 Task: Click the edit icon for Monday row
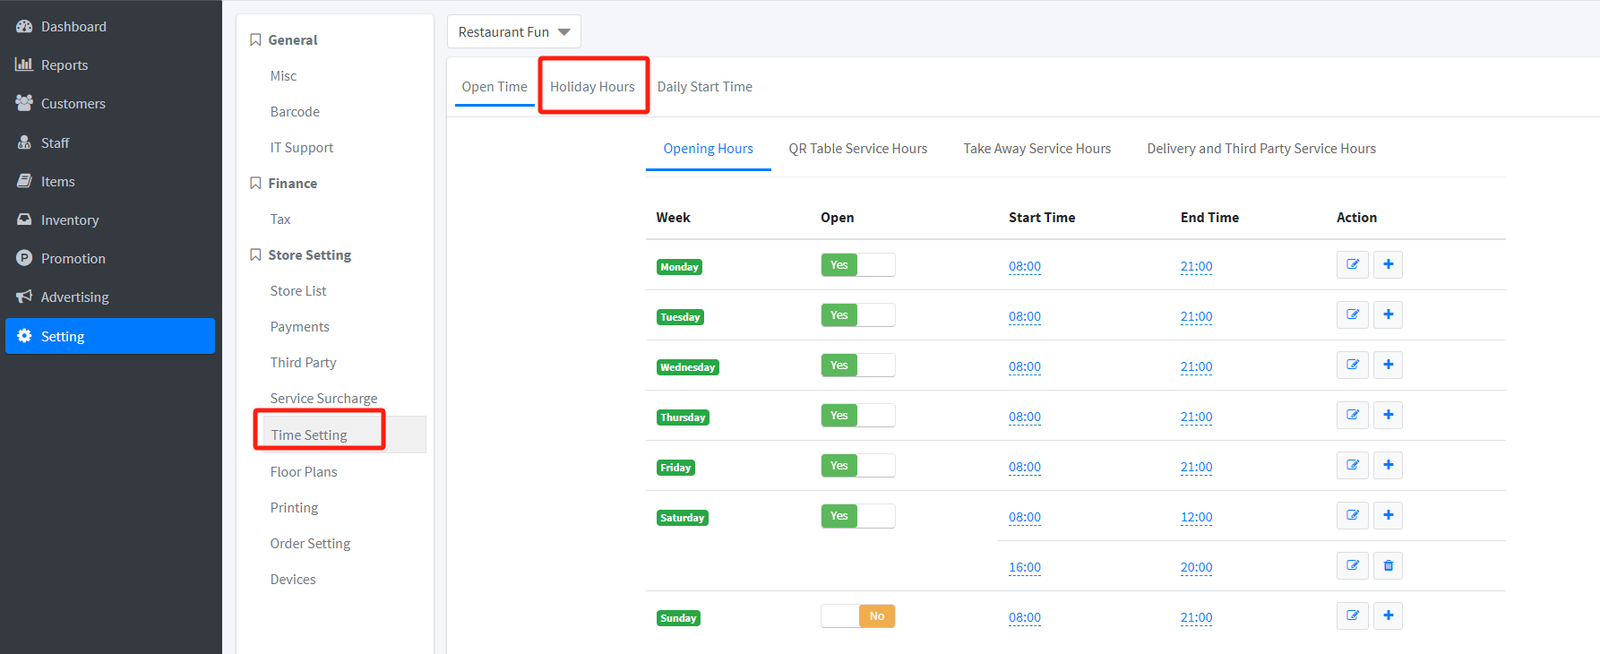coord(1352,265)
